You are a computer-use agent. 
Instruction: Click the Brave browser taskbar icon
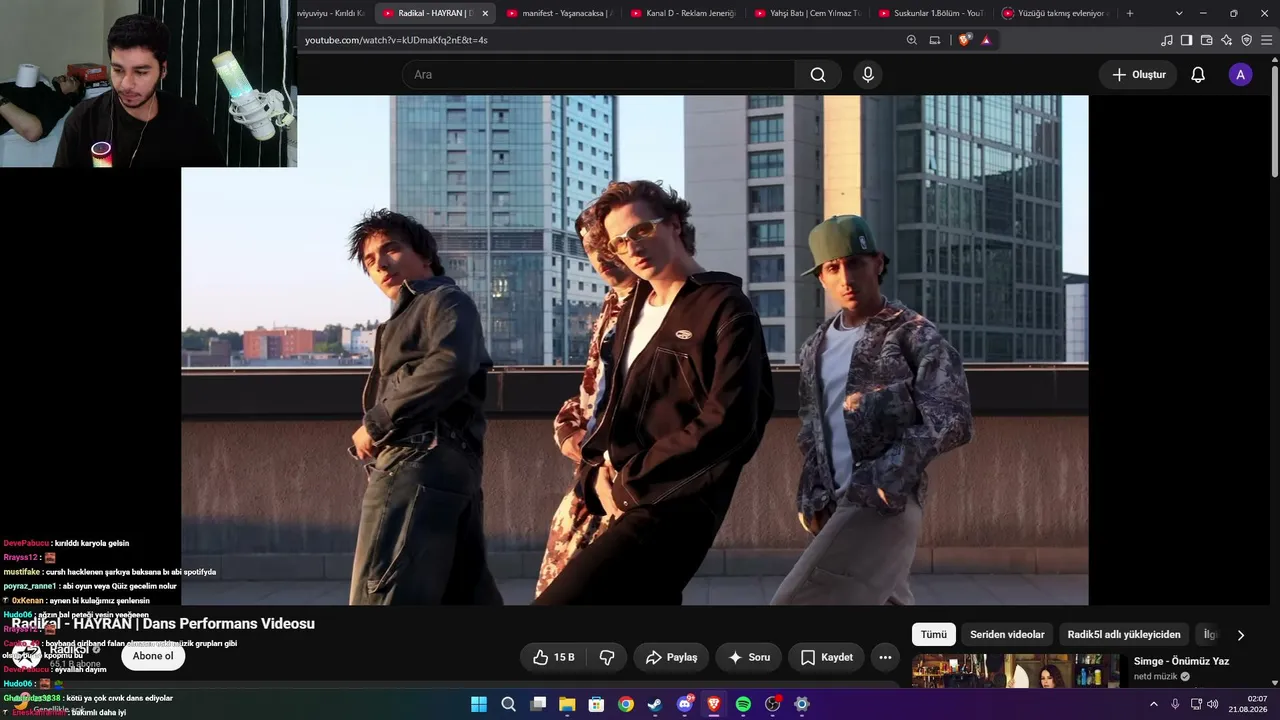click(x=714, y=704)
